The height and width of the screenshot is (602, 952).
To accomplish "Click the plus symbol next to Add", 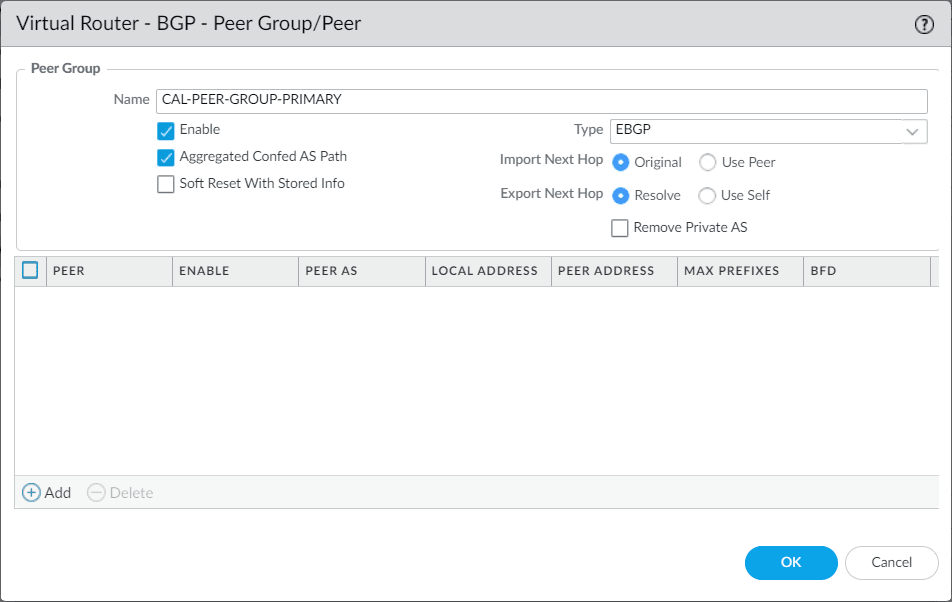I will tap(30, 492).
